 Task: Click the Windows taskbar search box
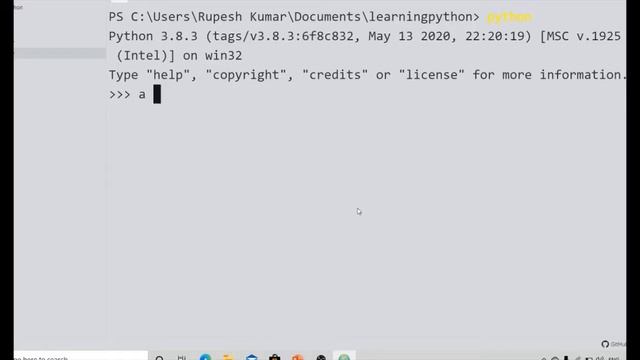pyautogui.click(x=80, y=356)
